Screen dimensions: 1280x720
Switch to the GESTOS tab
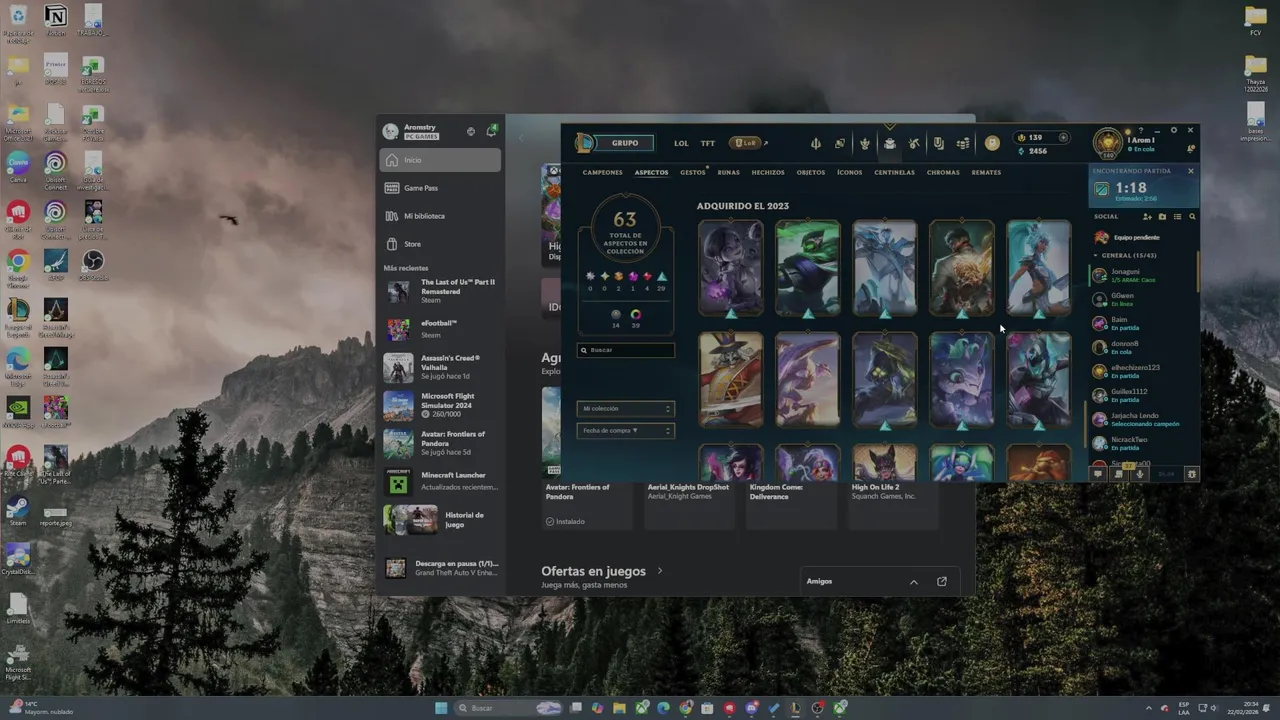693,172
